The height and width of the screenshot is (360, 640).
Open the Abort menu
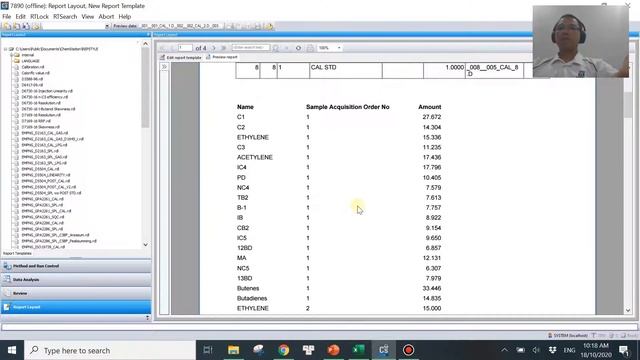[x=106, y=17]
